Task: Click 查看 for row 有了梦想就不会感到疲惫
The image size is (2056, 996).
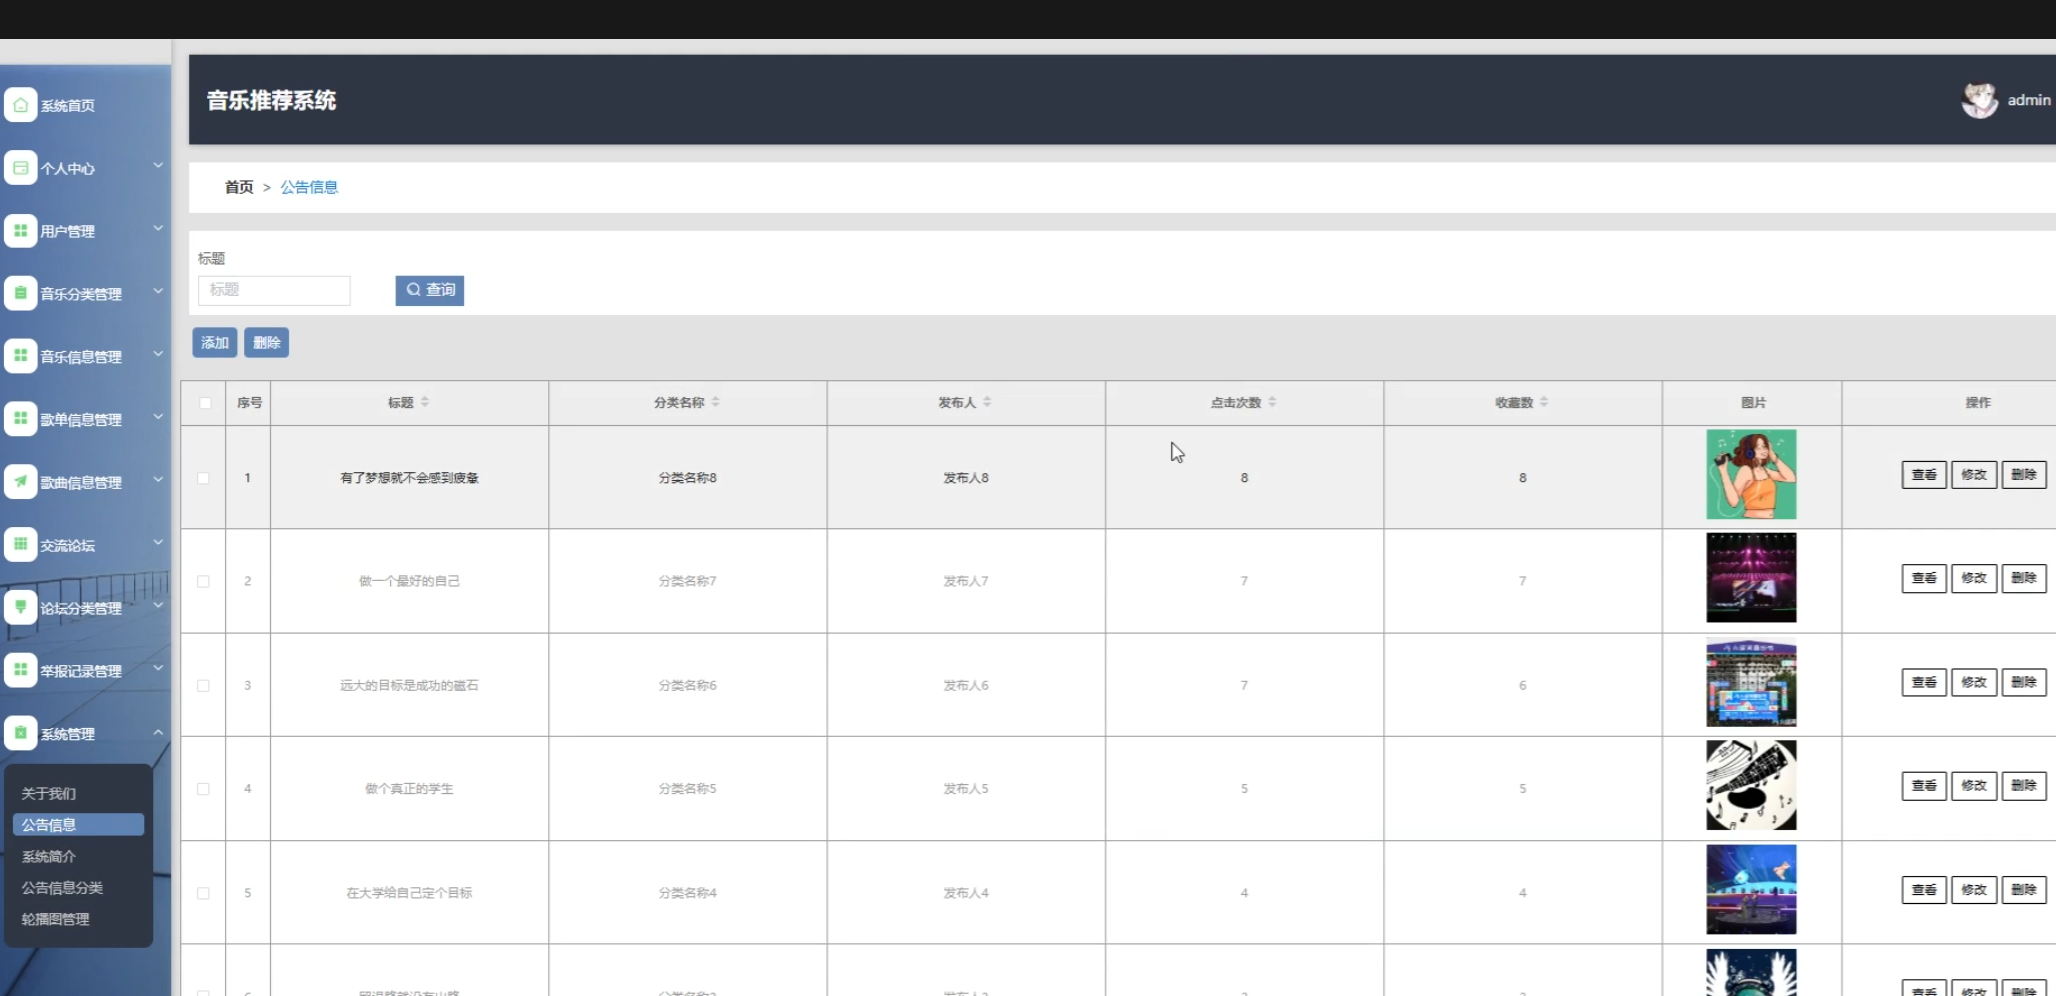Action: point(1924,475)
